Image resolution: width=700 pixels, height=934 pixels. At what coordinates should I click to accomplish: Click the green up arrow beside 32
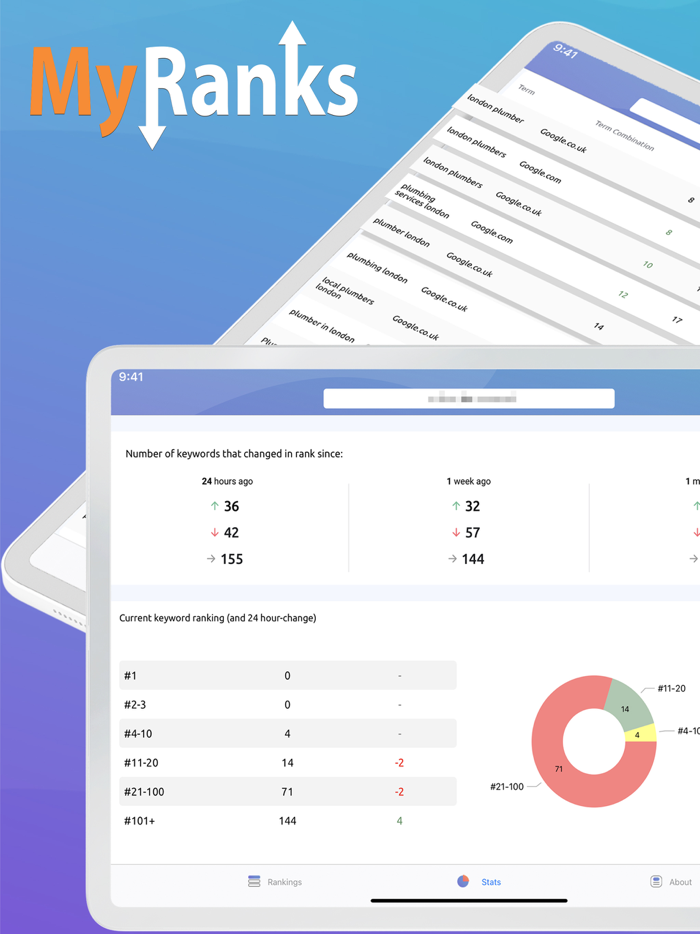click(x=456, y=506)
